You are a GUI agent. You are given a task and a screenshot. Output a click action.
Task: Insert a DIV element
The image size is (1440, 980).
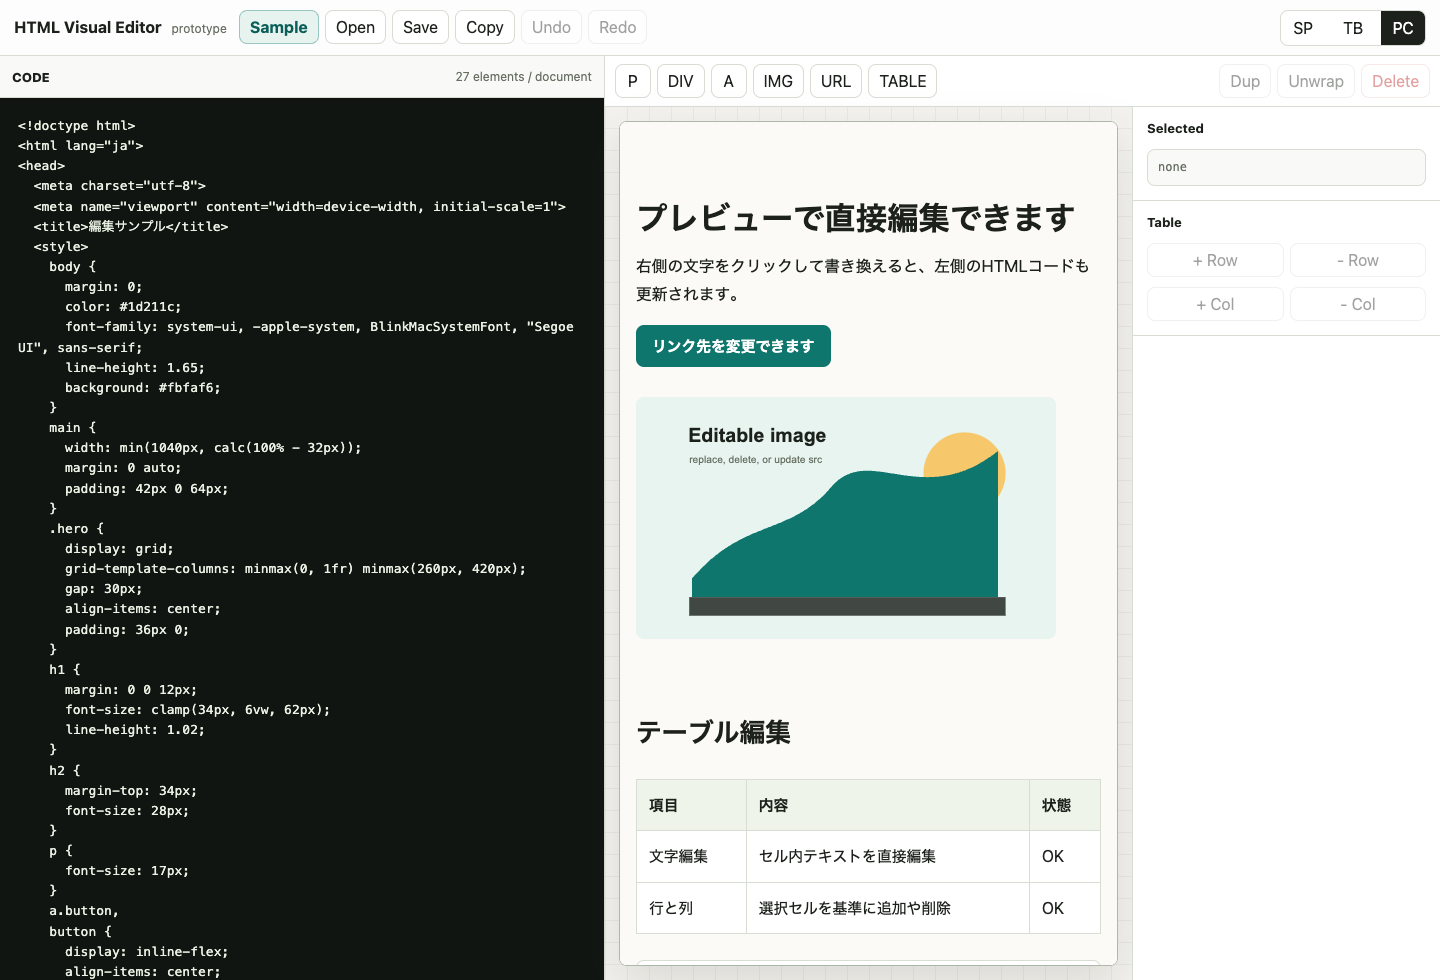click(681, 81)
